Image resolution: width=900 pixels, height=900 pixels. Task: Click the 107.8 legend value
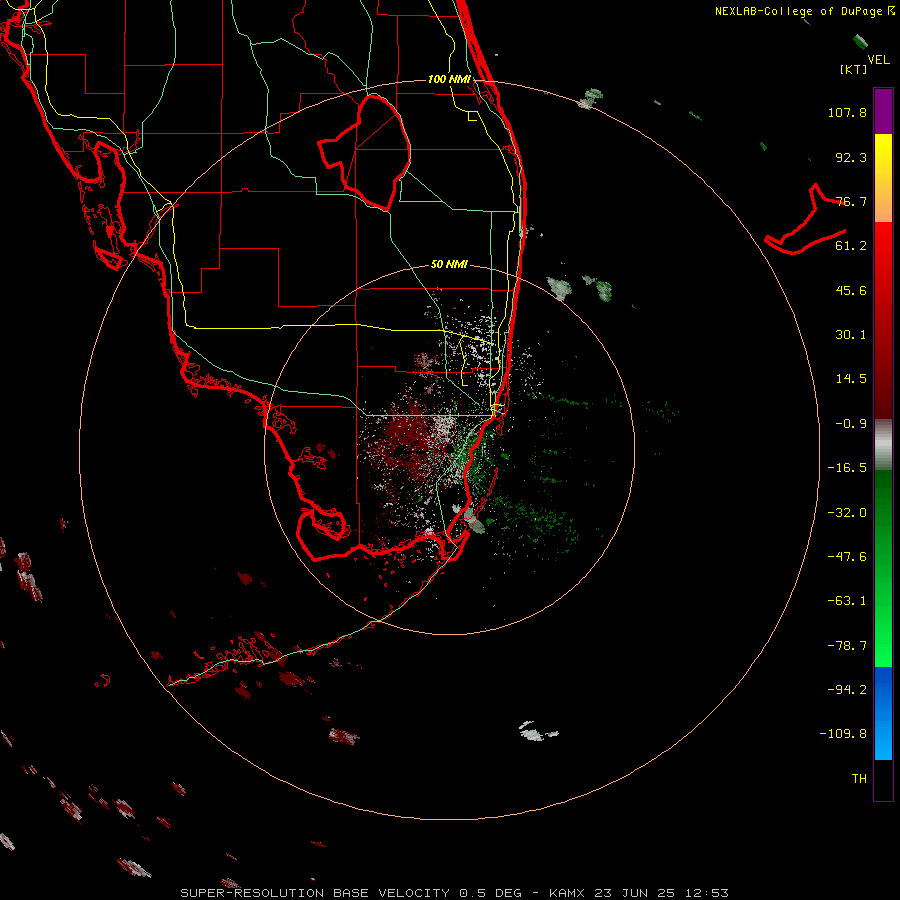[x=847, y=112]
